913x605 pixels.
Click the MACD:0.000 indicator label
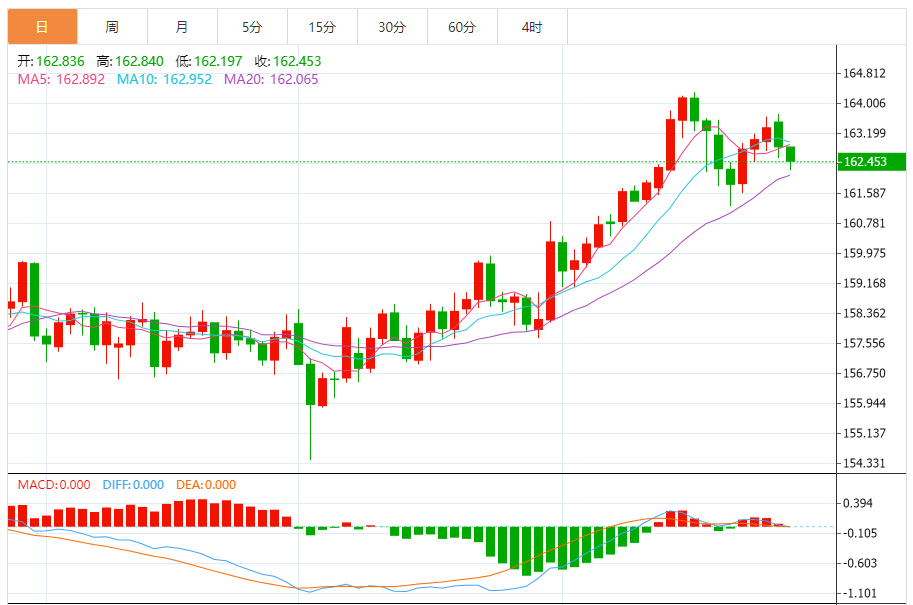(x=54, y=484)
